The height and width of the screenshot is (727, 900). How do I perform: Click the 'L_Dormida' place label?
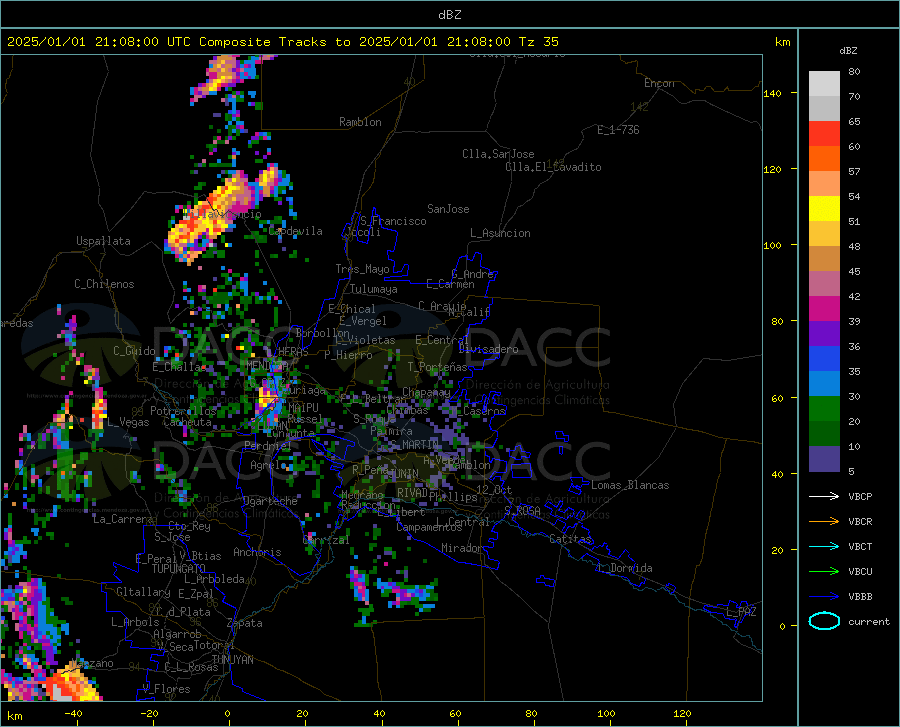pyautogui.click(x=625, y=568)
